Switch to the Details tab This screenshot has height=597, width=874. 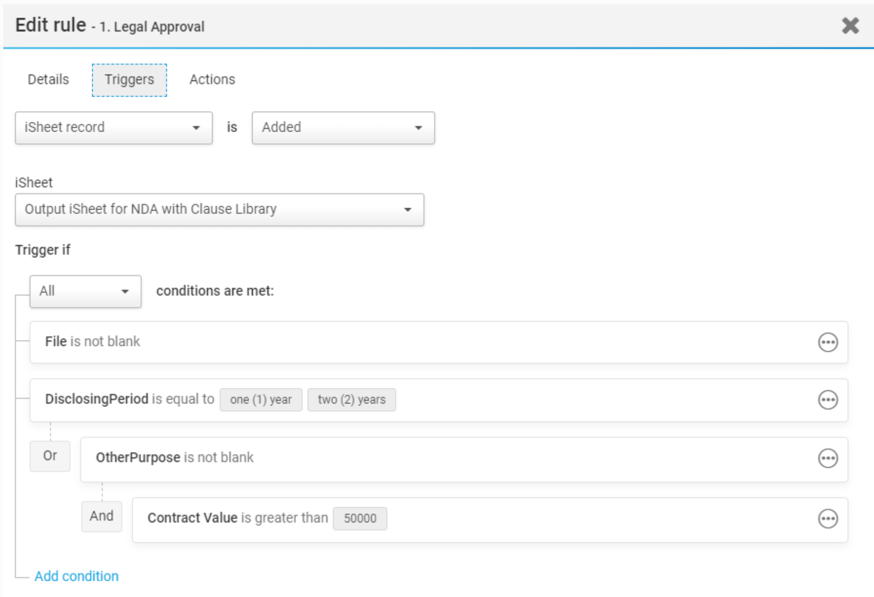(47, 79)
